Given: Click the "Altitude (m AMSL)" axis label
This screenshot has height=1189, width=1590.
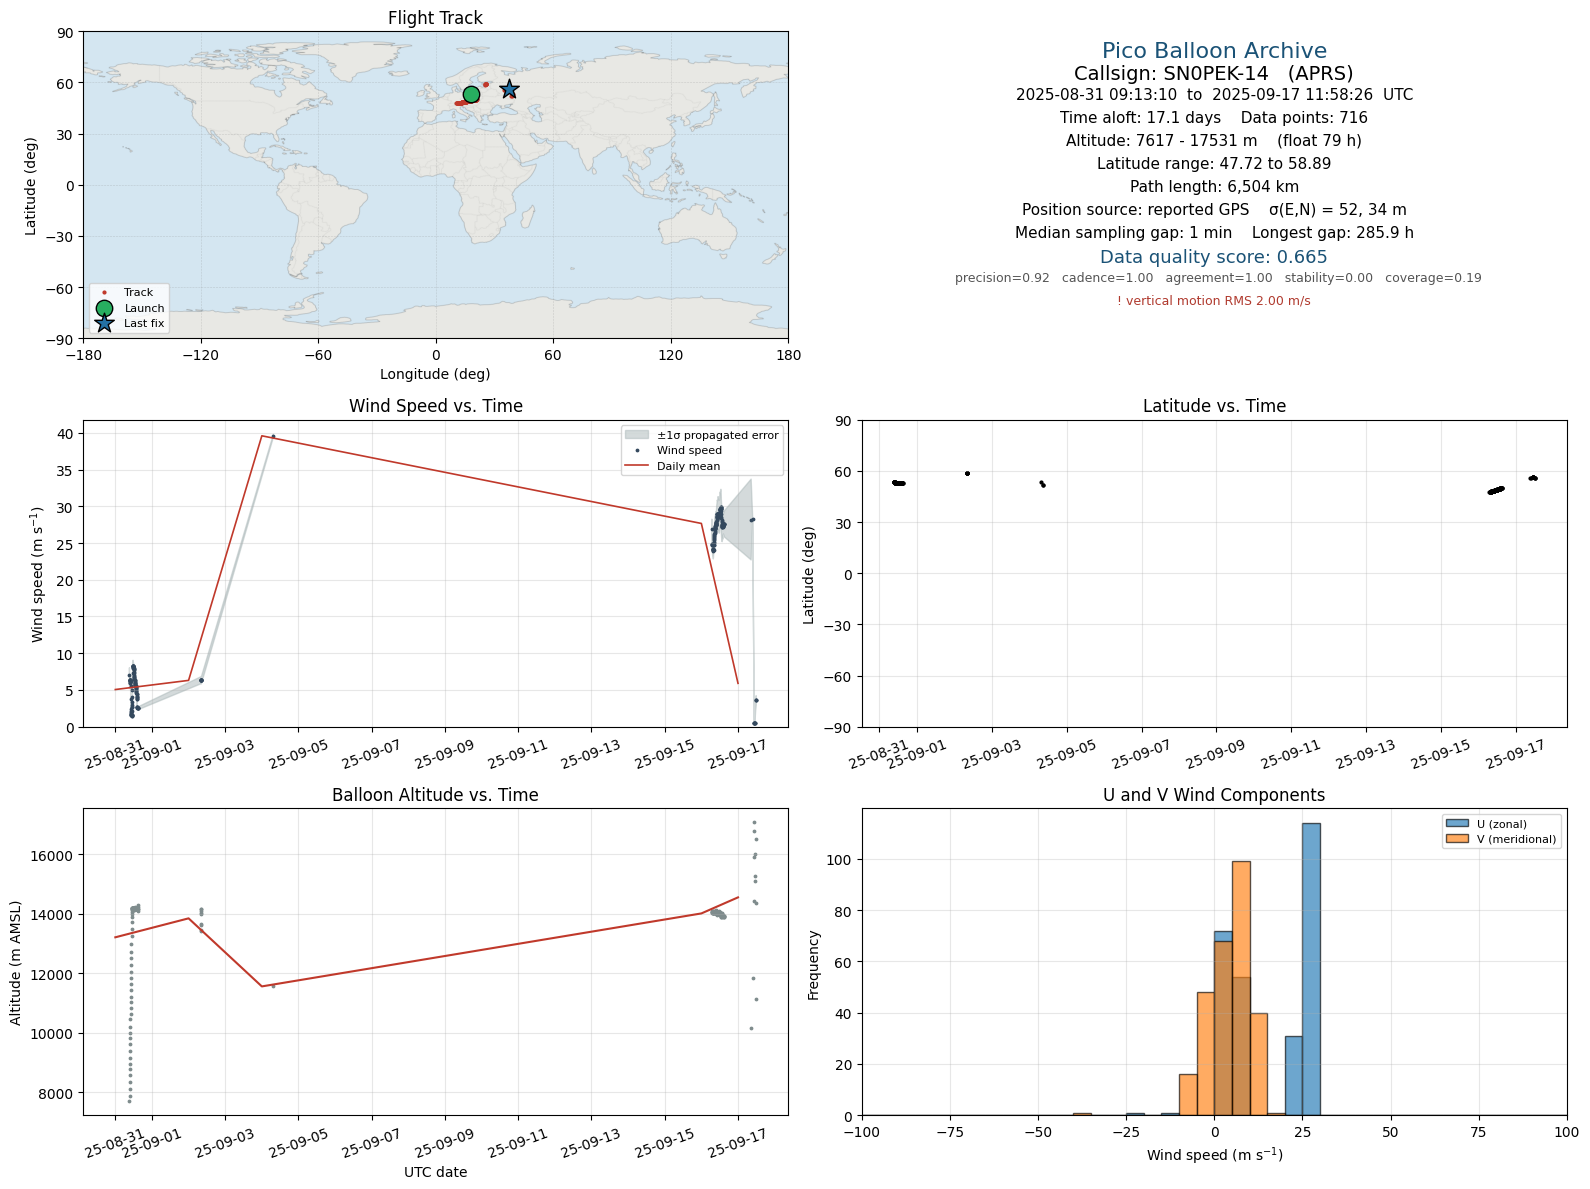Looking at the screenshot, I should [x=16, y=962].
